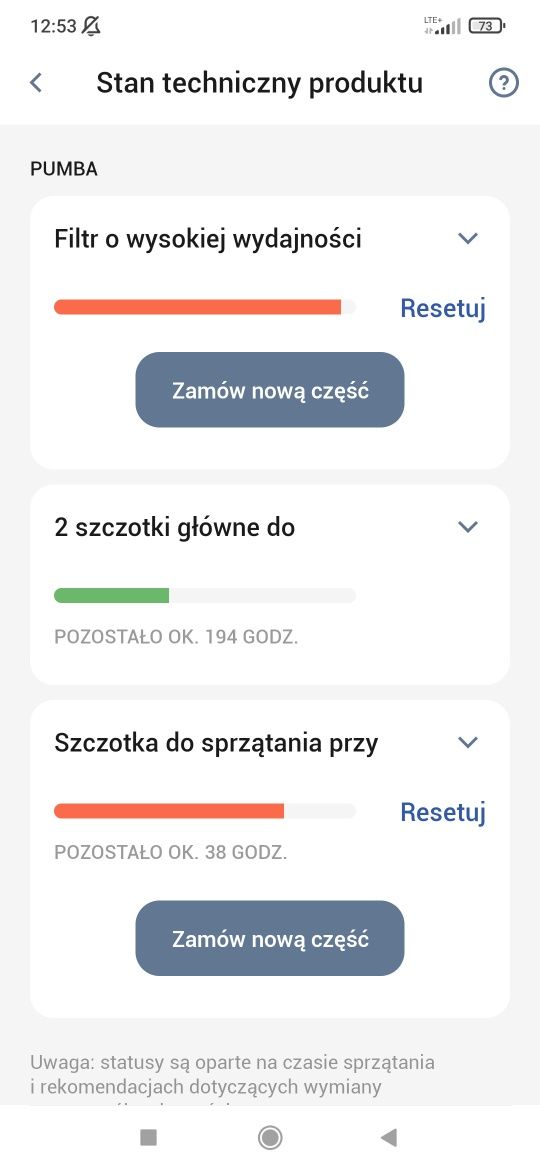This screenshot has height=1170, width=540.
Task: Tap the Pozostało ok. 194 godz. text
Action: click(176, 637)
